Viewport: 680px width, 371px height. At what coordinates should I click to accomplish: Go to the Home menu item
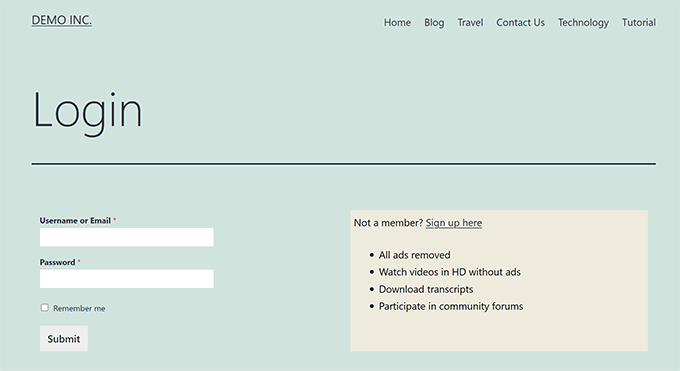(397, 23)
